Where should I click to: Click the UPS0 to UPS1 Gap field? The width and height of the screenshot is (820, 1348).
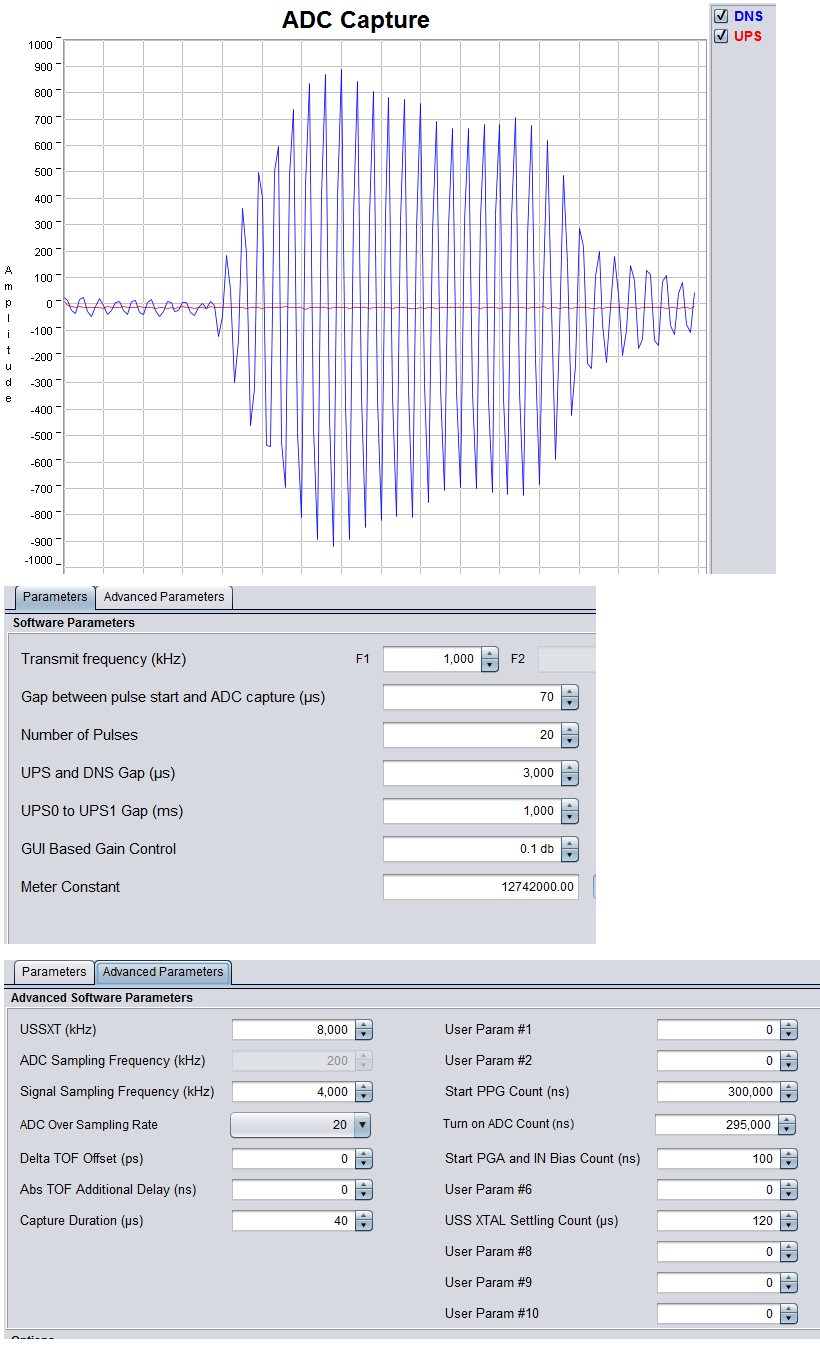(471, 811)
